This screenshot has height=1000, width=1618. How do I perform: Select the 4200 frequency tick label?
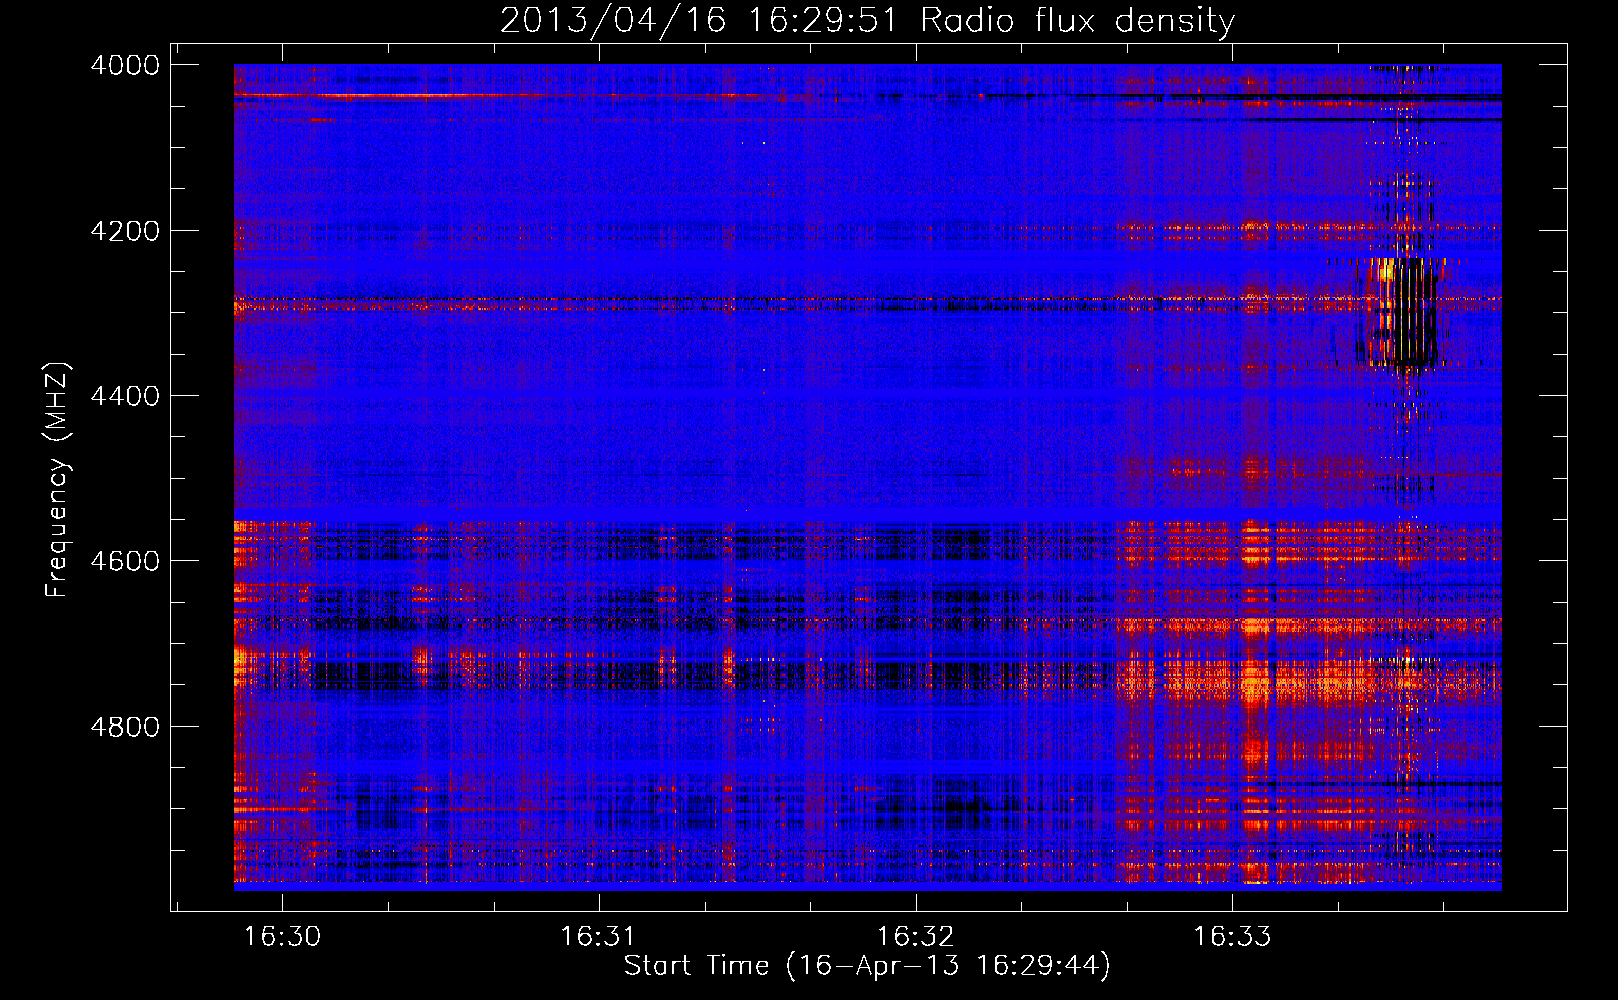[125, 231]
